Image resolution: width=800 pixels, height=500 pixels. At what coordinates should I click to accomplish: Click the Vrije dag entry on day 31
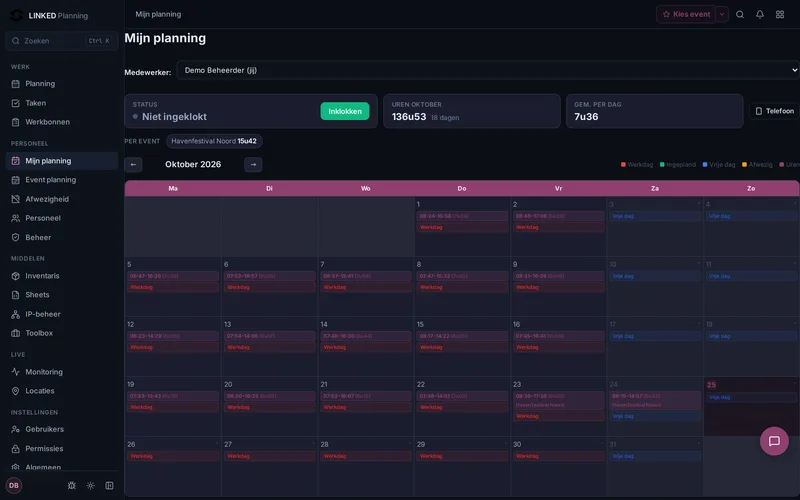click(655, 456)
